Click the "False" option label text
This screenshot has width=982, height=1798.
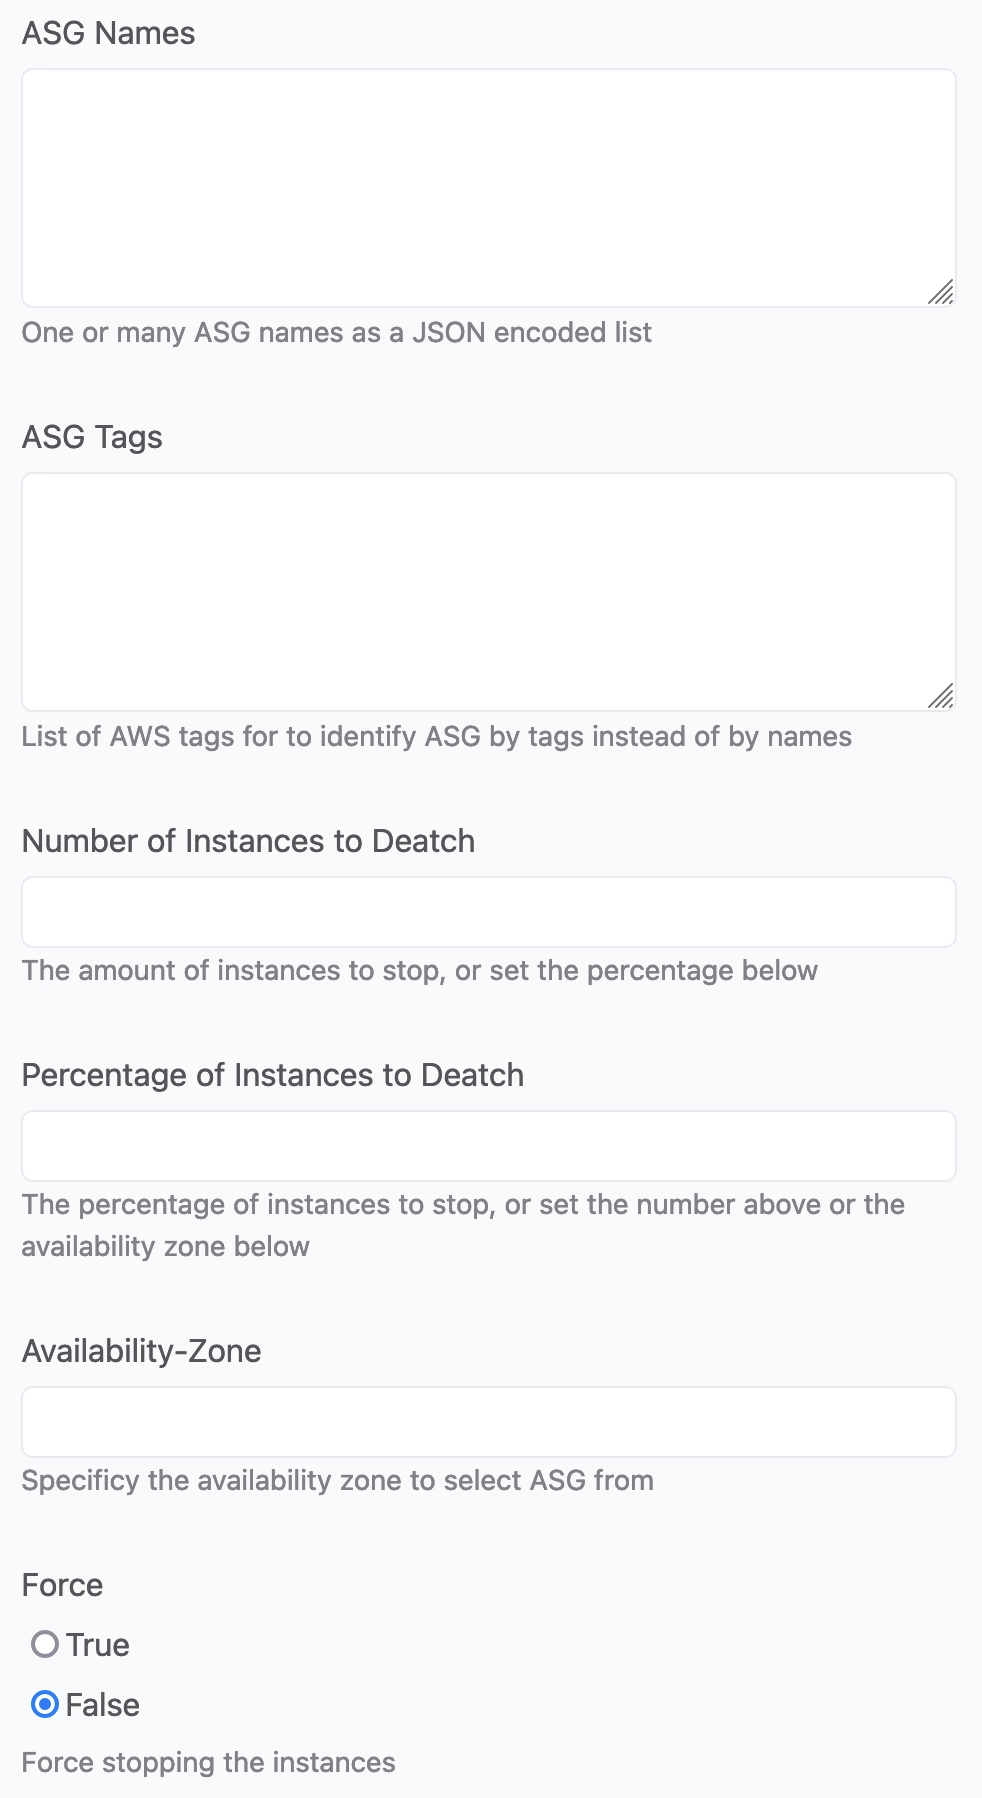click(x=103, y=1705)
